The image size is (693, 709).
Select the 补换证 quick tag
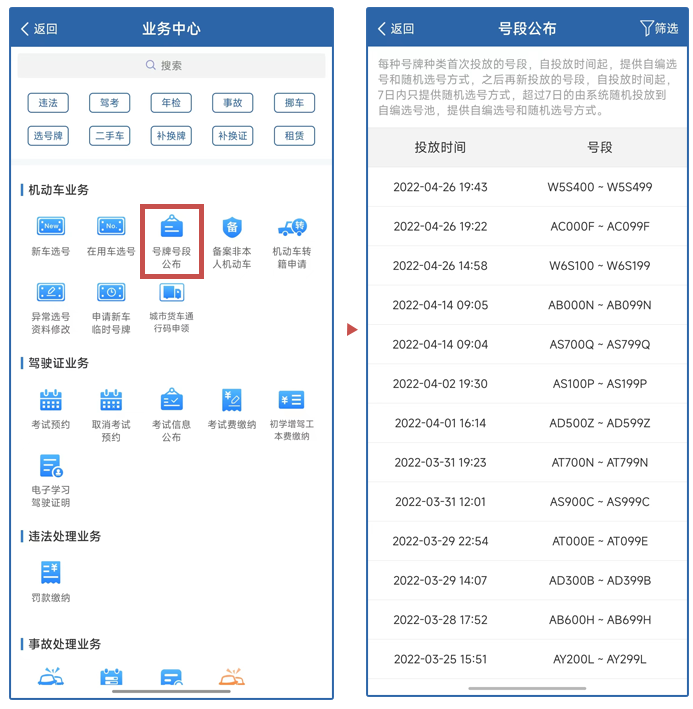(232, 136)
